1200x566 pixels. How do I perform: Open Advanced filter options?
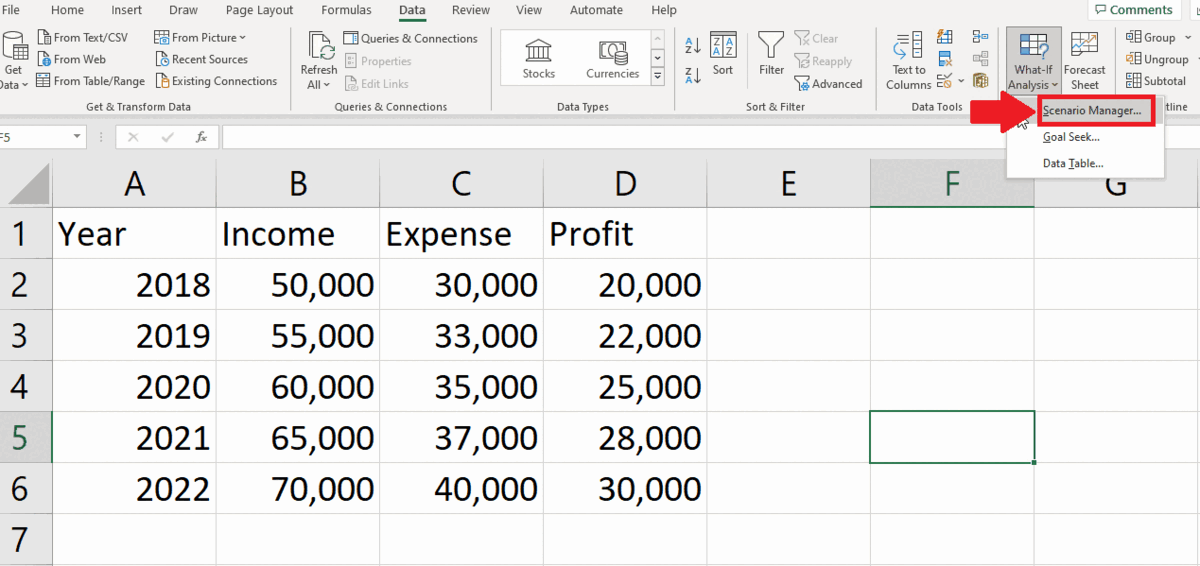(x=829, y=84)
